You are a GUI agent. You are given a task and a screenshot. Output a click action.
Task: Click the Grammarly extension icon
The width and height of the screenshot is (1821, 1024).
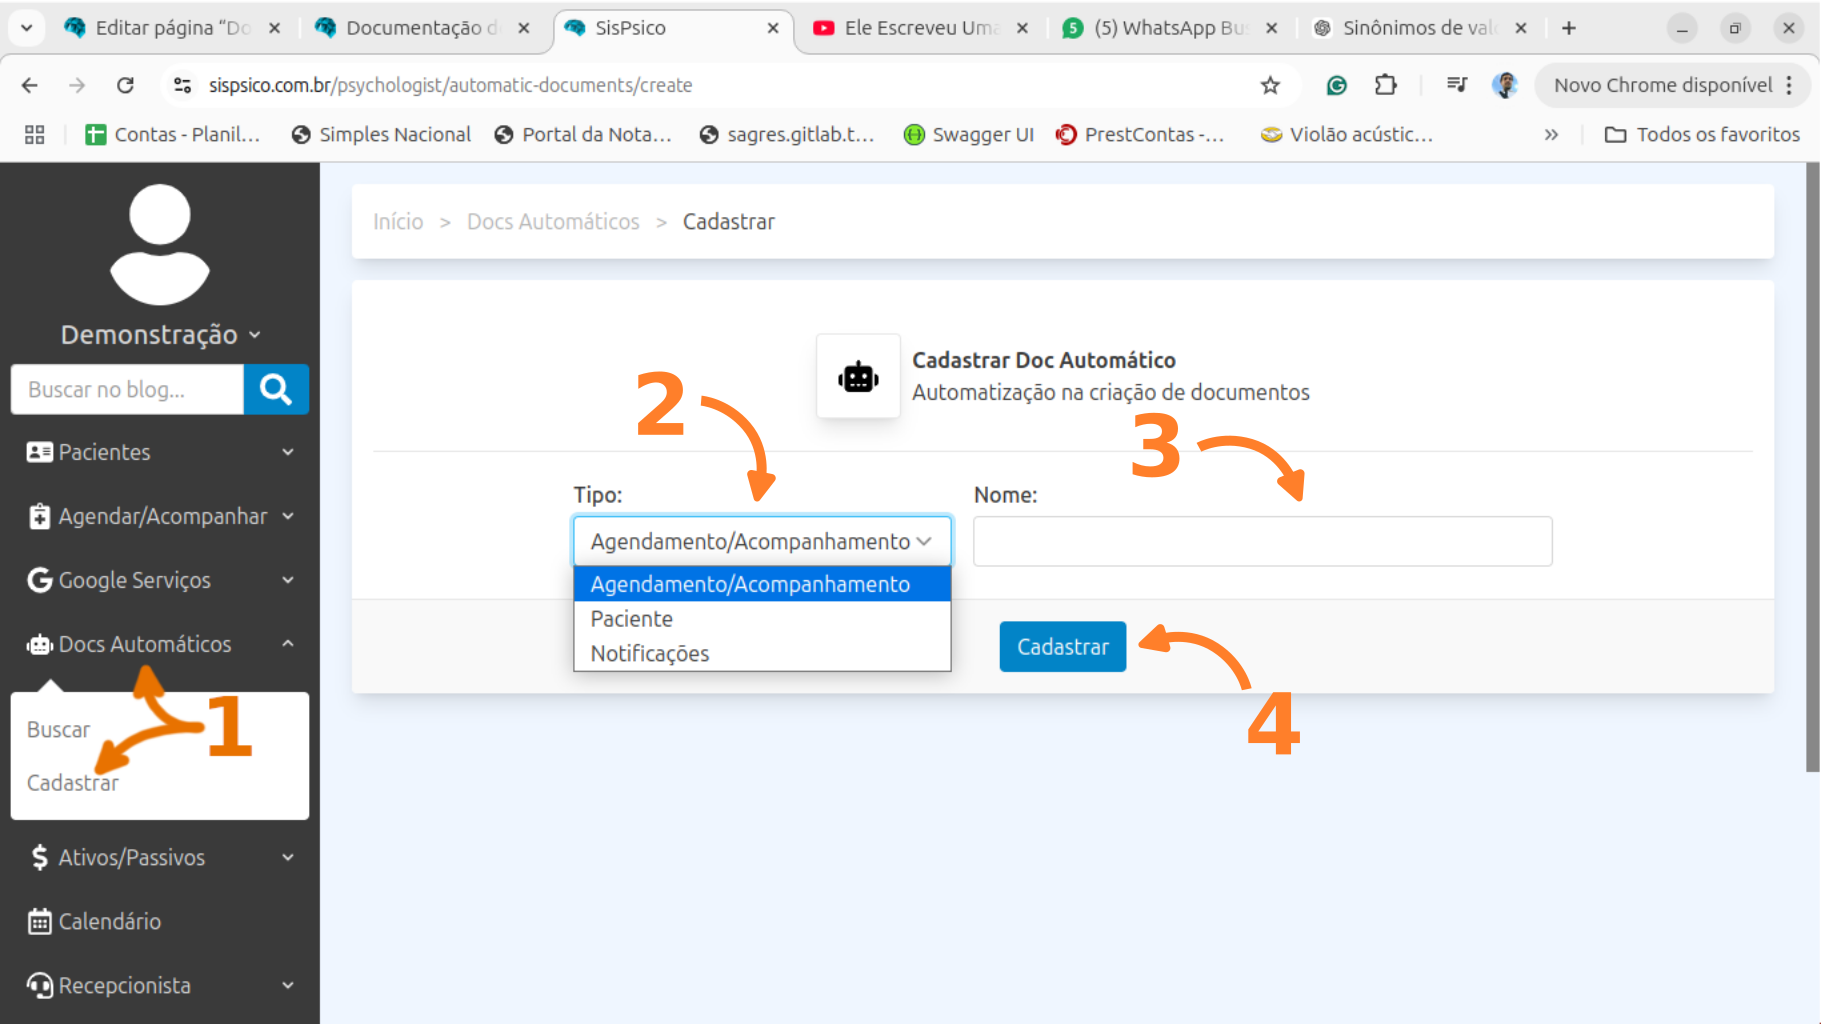tap(1336, 85)
